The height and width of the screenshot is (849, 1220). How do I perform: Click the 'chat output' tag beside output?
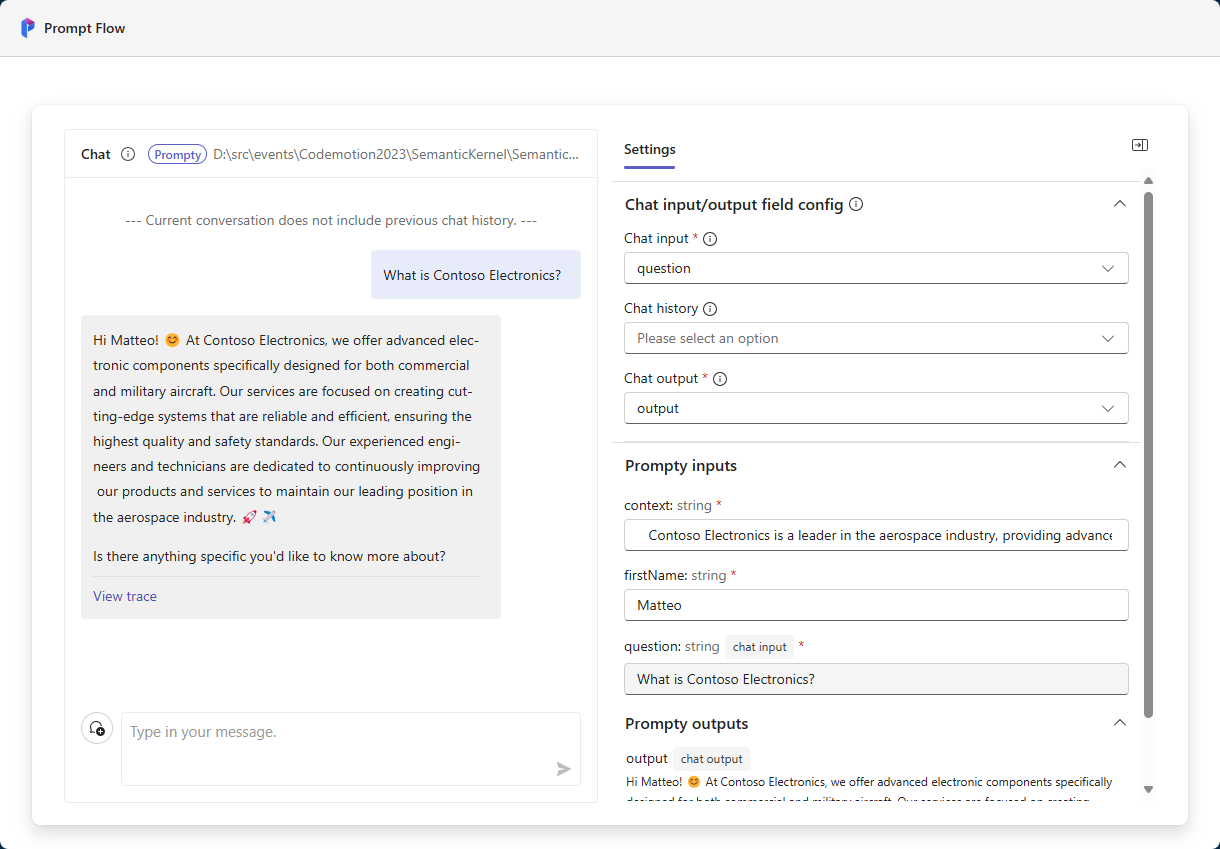(712, 759)
